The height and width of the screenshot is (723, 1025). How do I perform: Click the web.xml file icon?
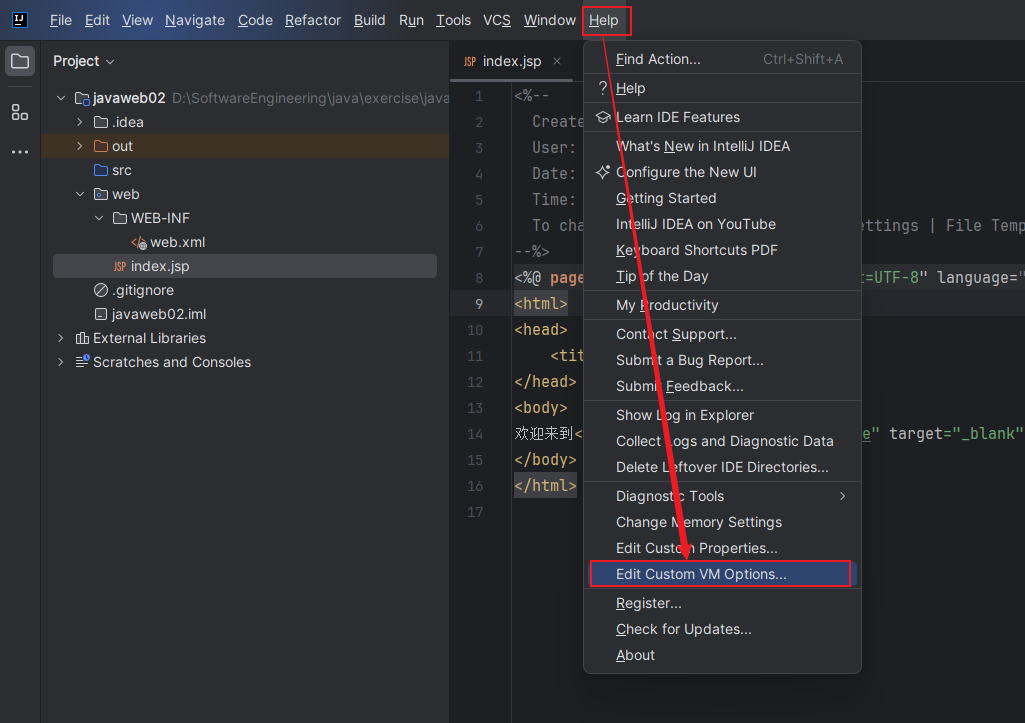(139, 243)
